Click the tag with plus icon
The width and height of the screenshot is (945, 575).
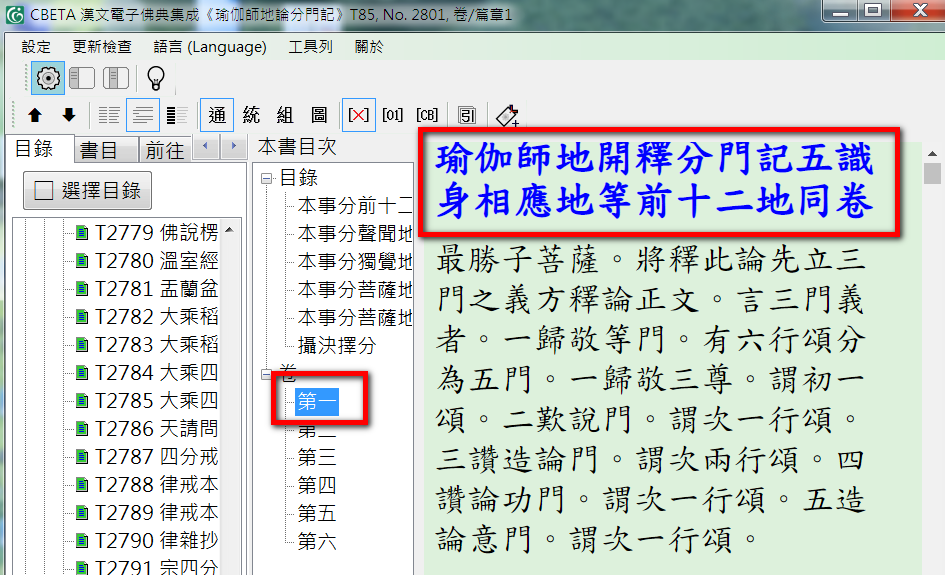[507, 116]
